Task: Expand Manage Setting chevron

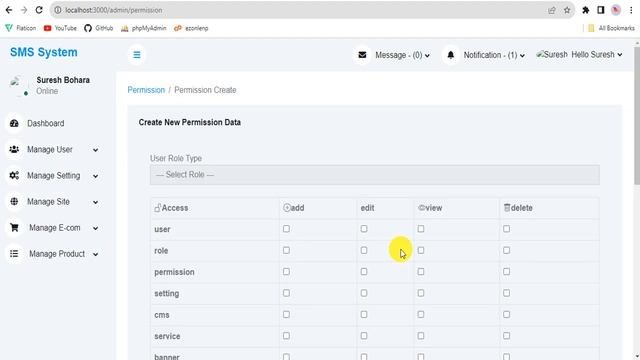Action: click(x=96, y=176)
